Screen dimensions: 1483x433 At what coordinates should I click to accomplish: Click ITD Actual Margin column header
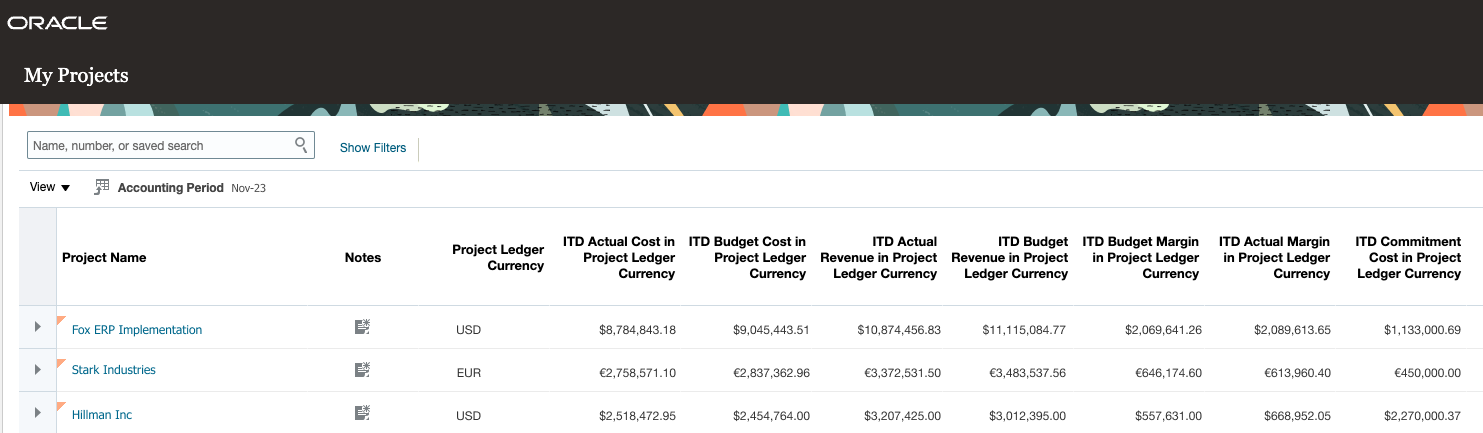click(x=1274, y=257)
